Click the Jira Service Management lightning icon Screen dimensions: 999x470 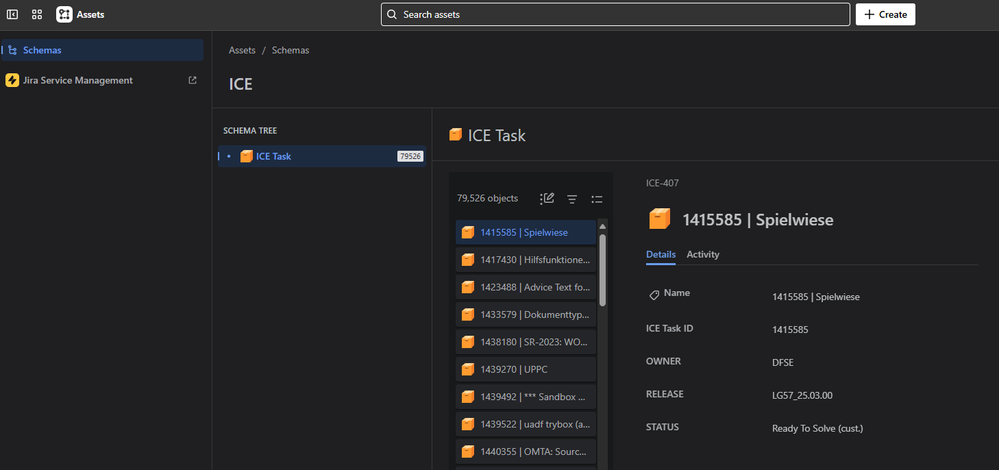[x=12, y=80]
